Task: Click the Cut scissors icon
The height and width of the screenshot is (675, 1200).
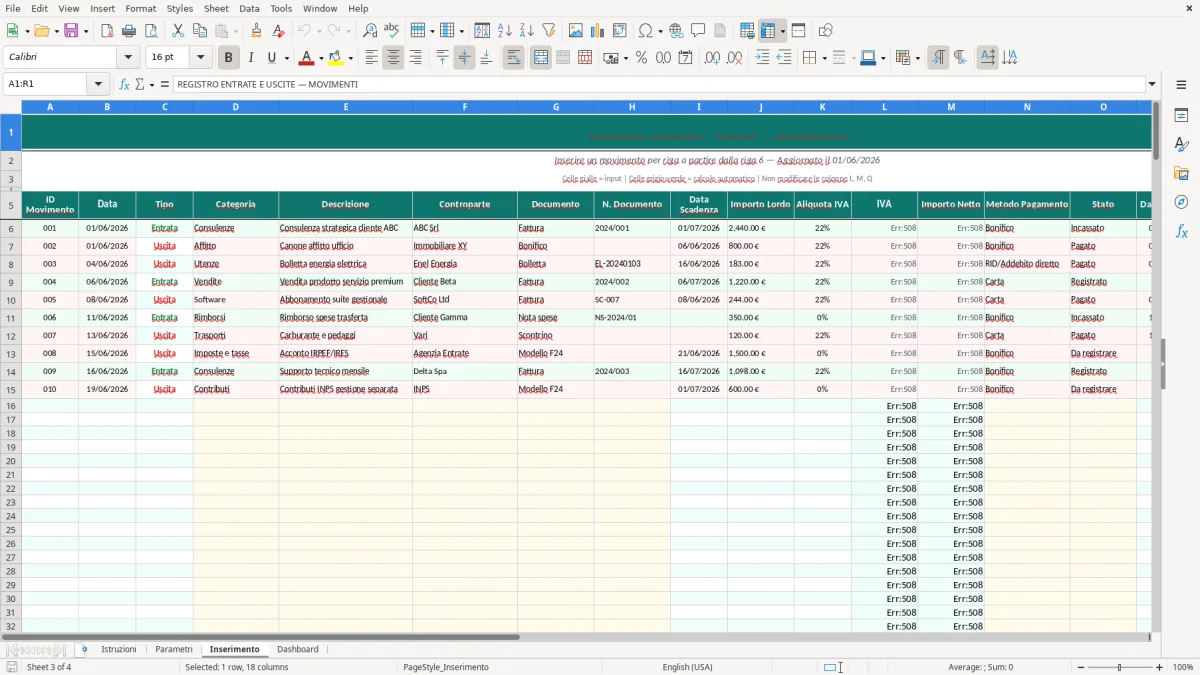Action: click(x=177, y=31)
